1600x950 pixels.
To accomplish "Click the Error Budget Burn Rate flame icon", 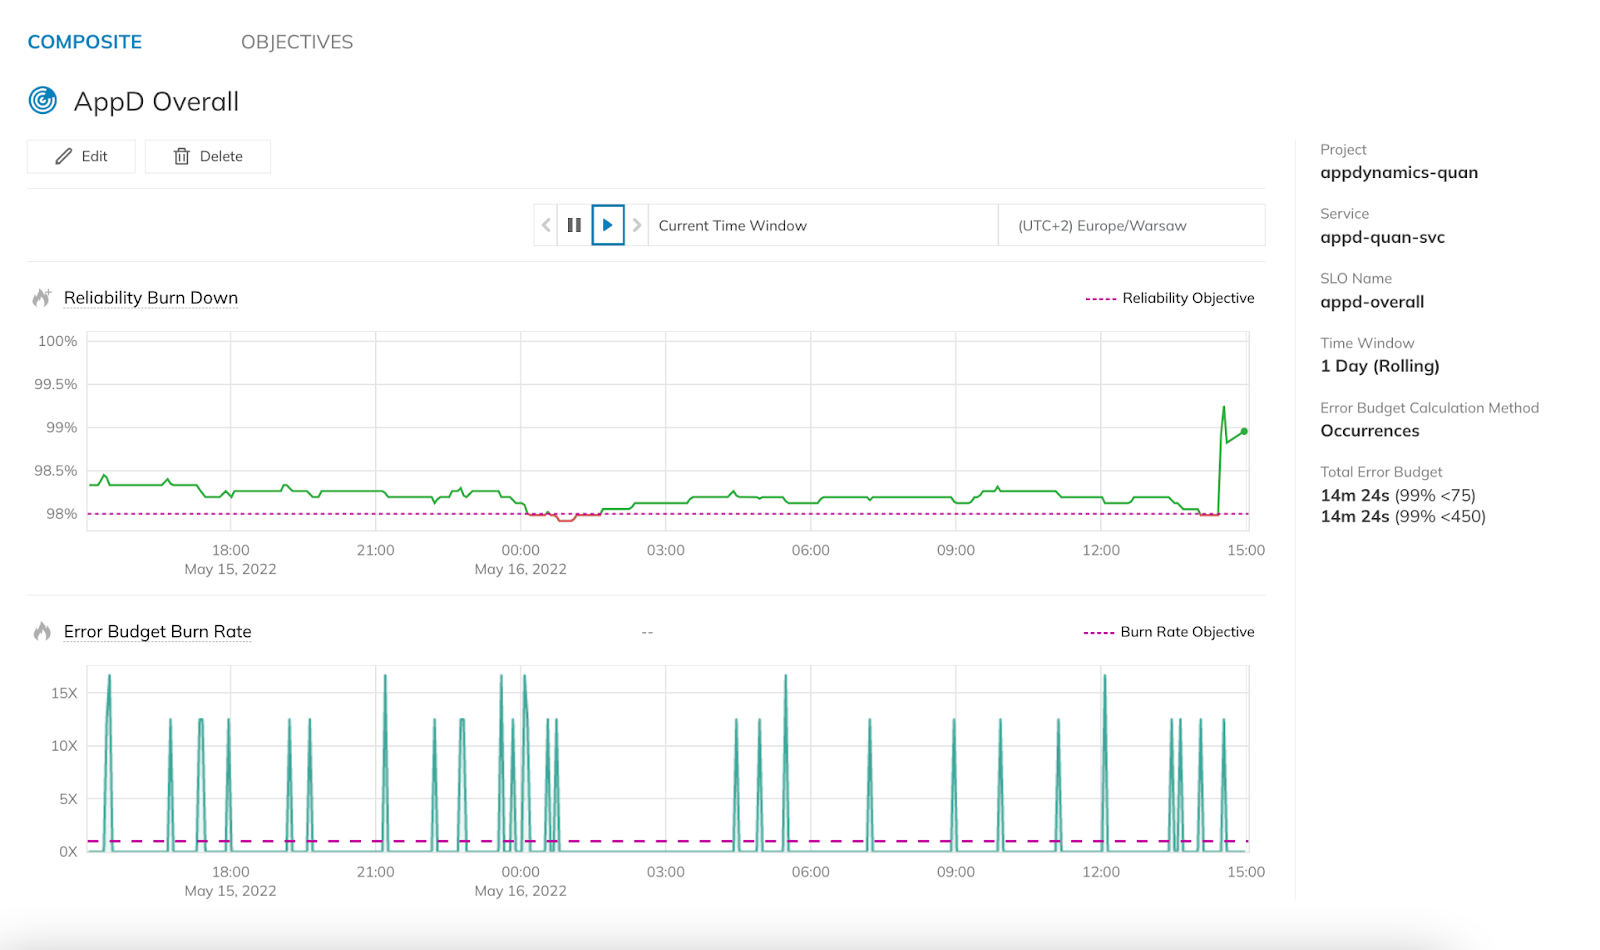I will (x=42, y=631).
